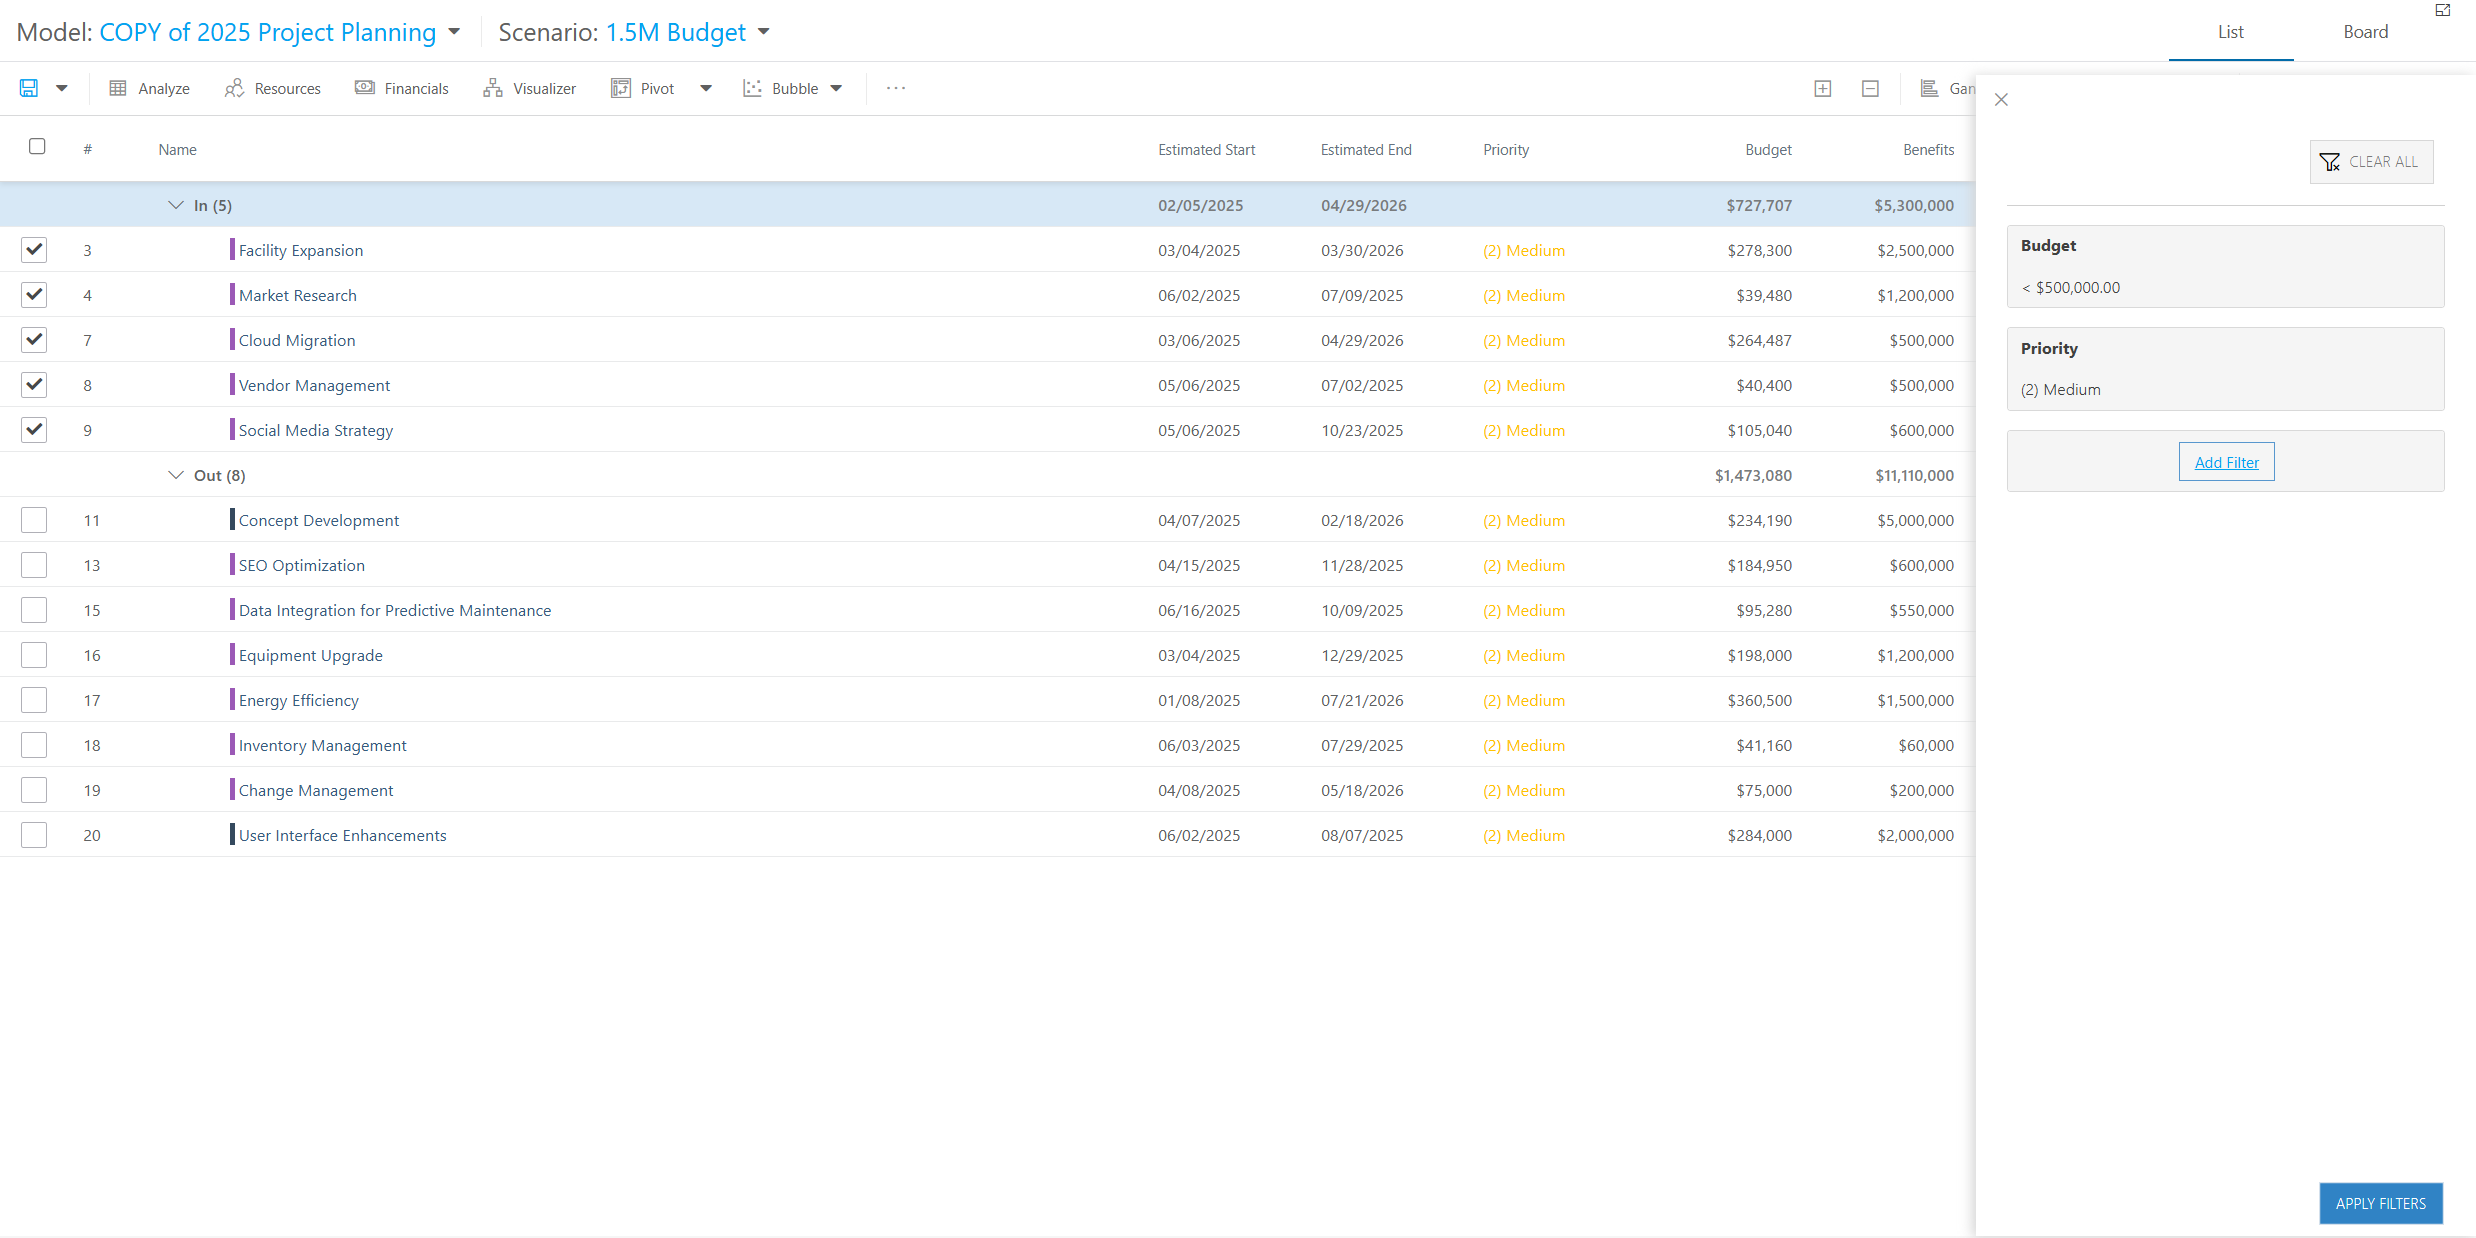
Task: Switch to the List tab
Action: 2230,32
